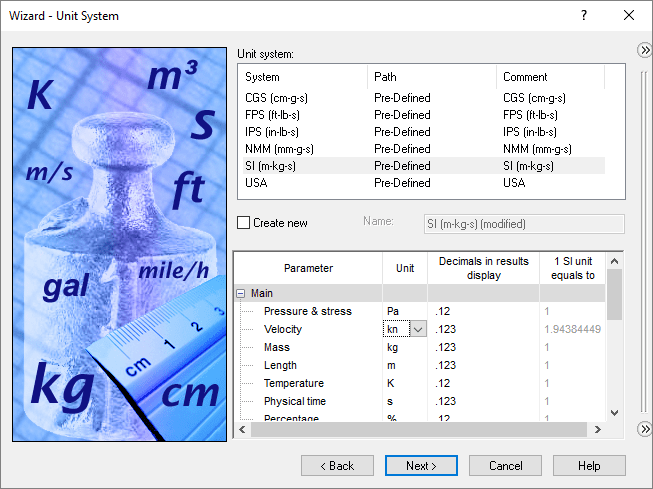
Task: Open Help for the wizard
Action: click(x=589, y=466)
